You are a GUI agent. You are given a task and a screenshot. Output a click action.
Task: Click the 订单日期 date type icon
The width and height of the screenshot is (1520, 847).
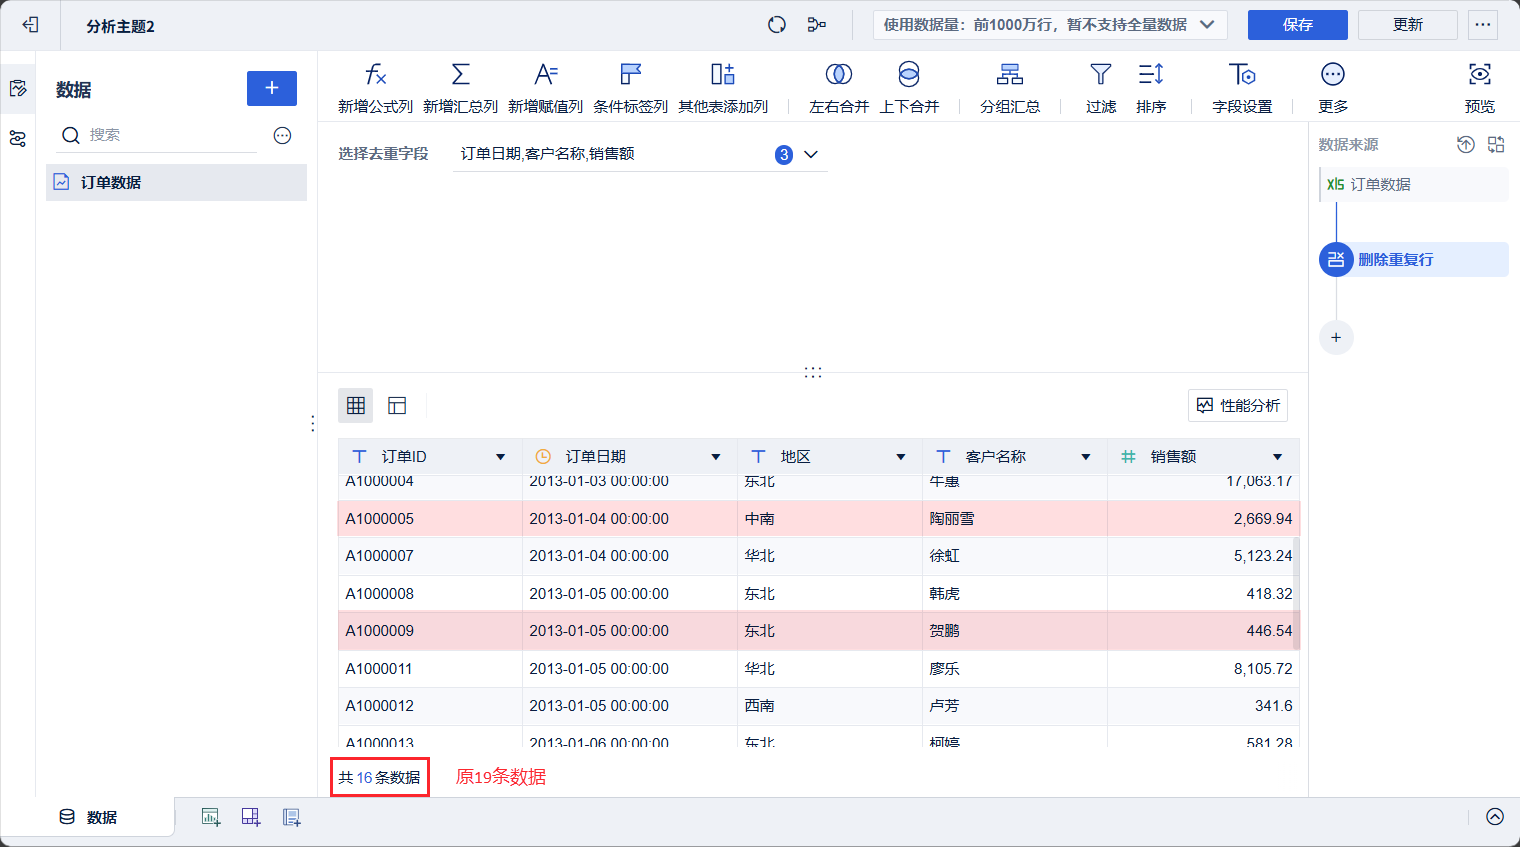click(543, 457)
